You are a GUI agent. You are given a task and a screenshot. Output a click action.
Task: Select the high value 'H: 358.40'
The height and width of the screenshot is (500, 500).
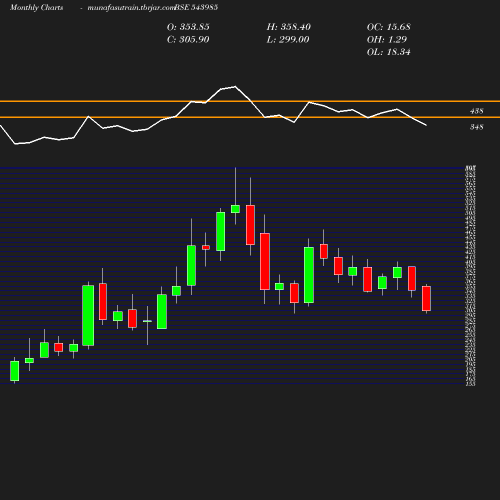tap(289, 27)
